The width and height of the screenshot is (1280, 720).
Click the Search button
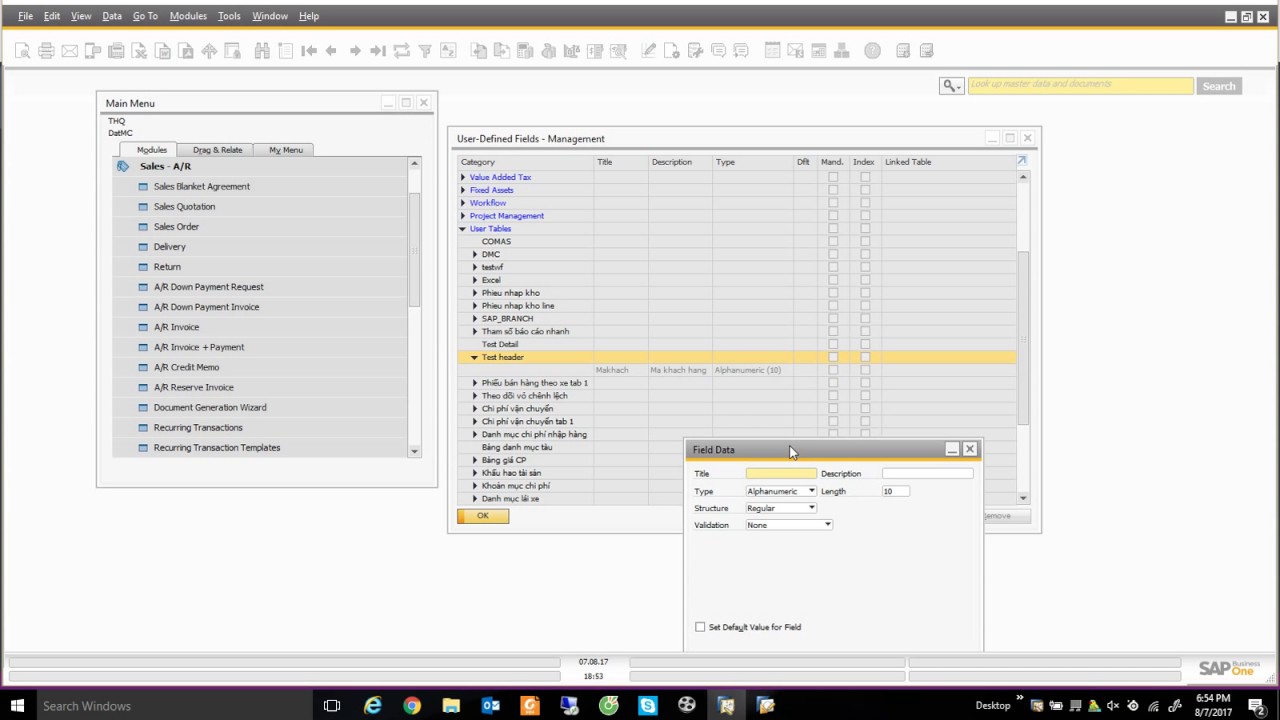click(x=1219, y=86)
